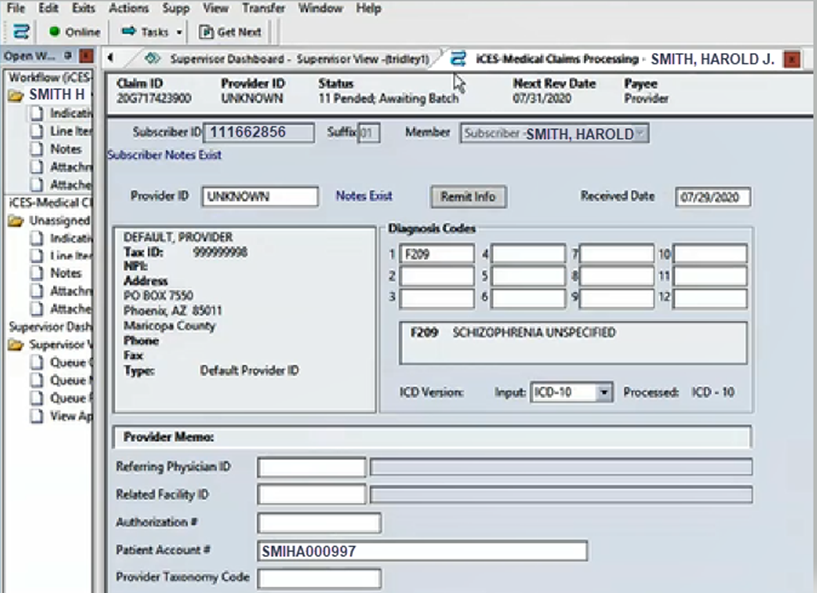Image resolution: width=817 pixels, height=593 pixels.
Task: Open the Member subscriber dropdown
Action: [x=640, y=134]
